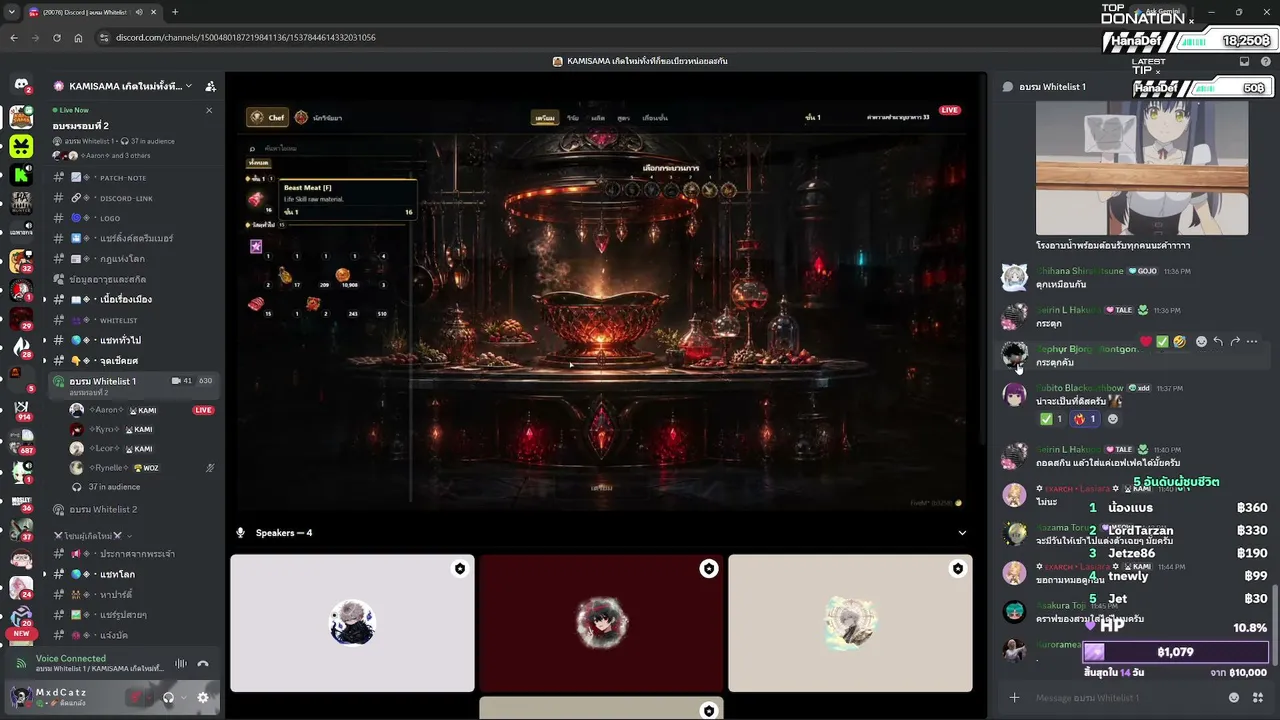
Task: Select the อบรม Whitelist 1 stage channel
Action: pyautogui.click(x=133, y=385)
